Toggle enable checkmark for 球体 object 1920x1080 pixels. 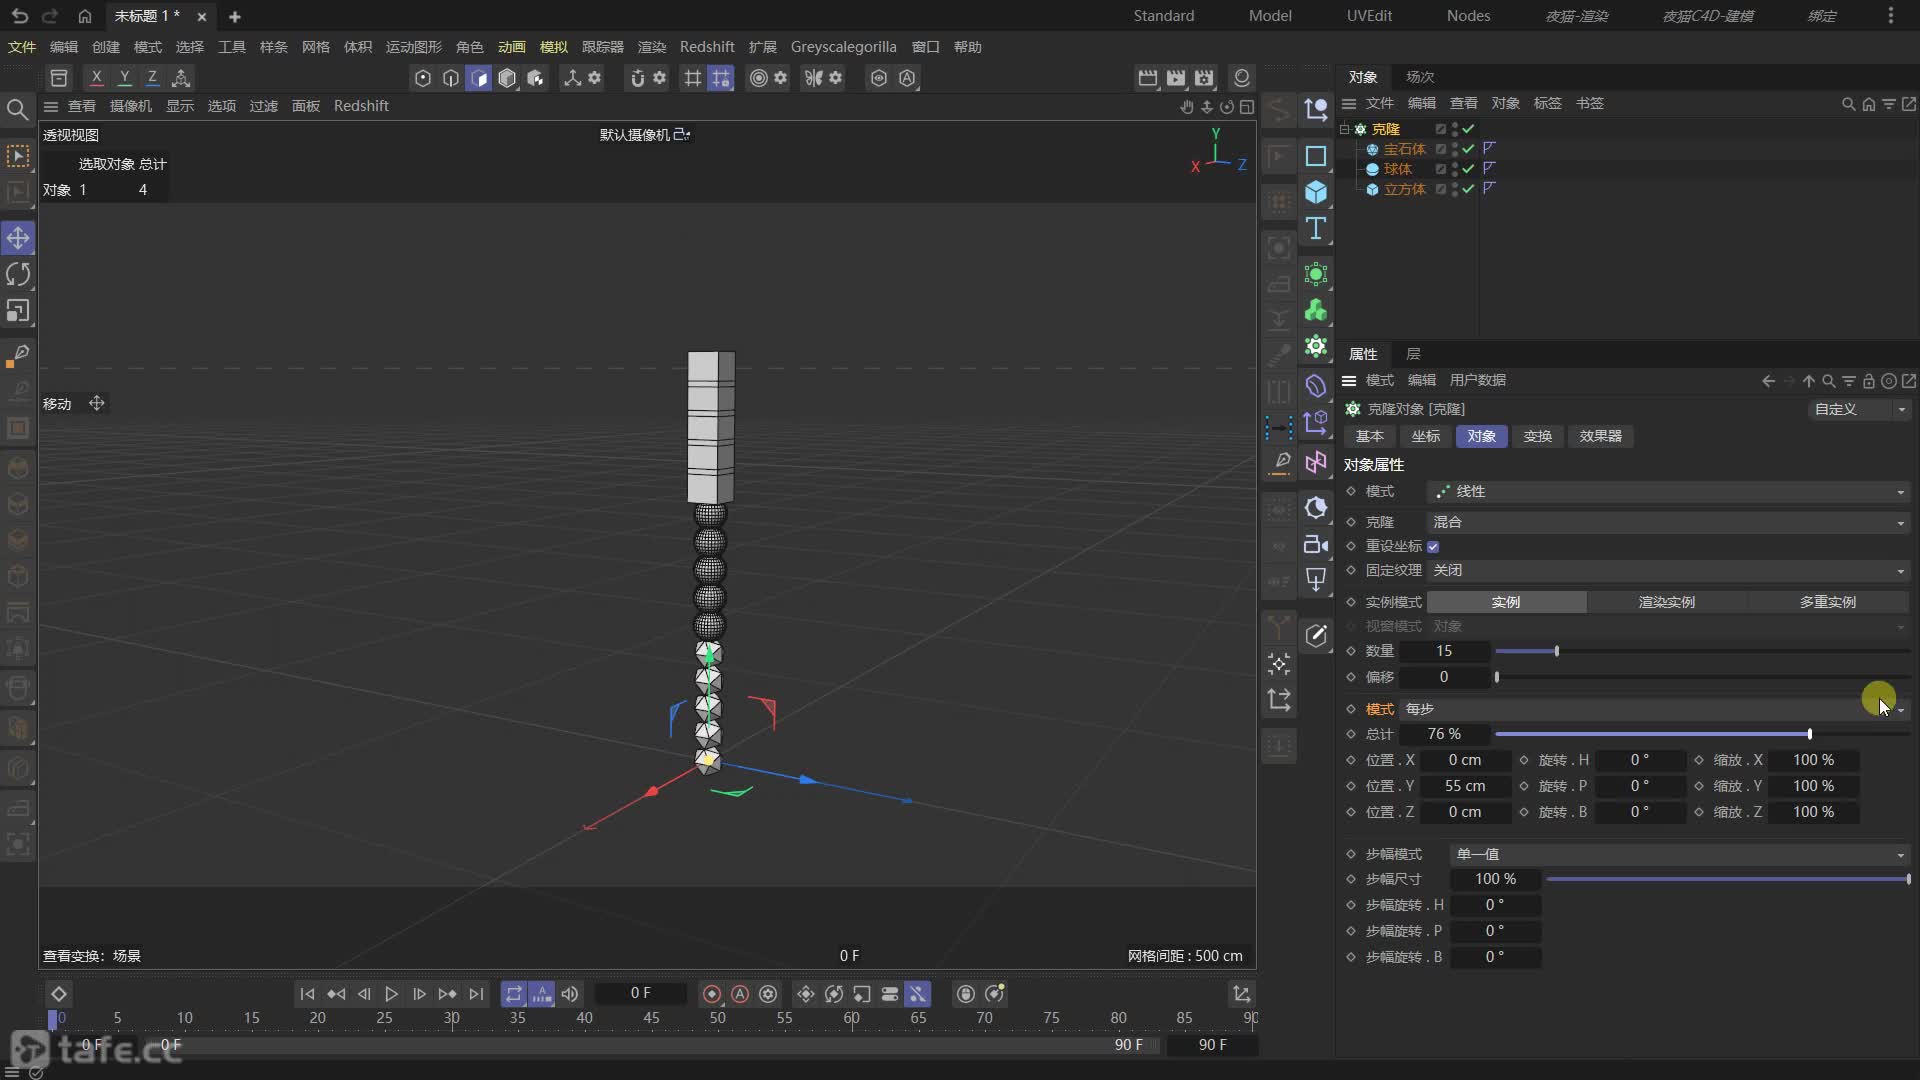[1468, 169]
